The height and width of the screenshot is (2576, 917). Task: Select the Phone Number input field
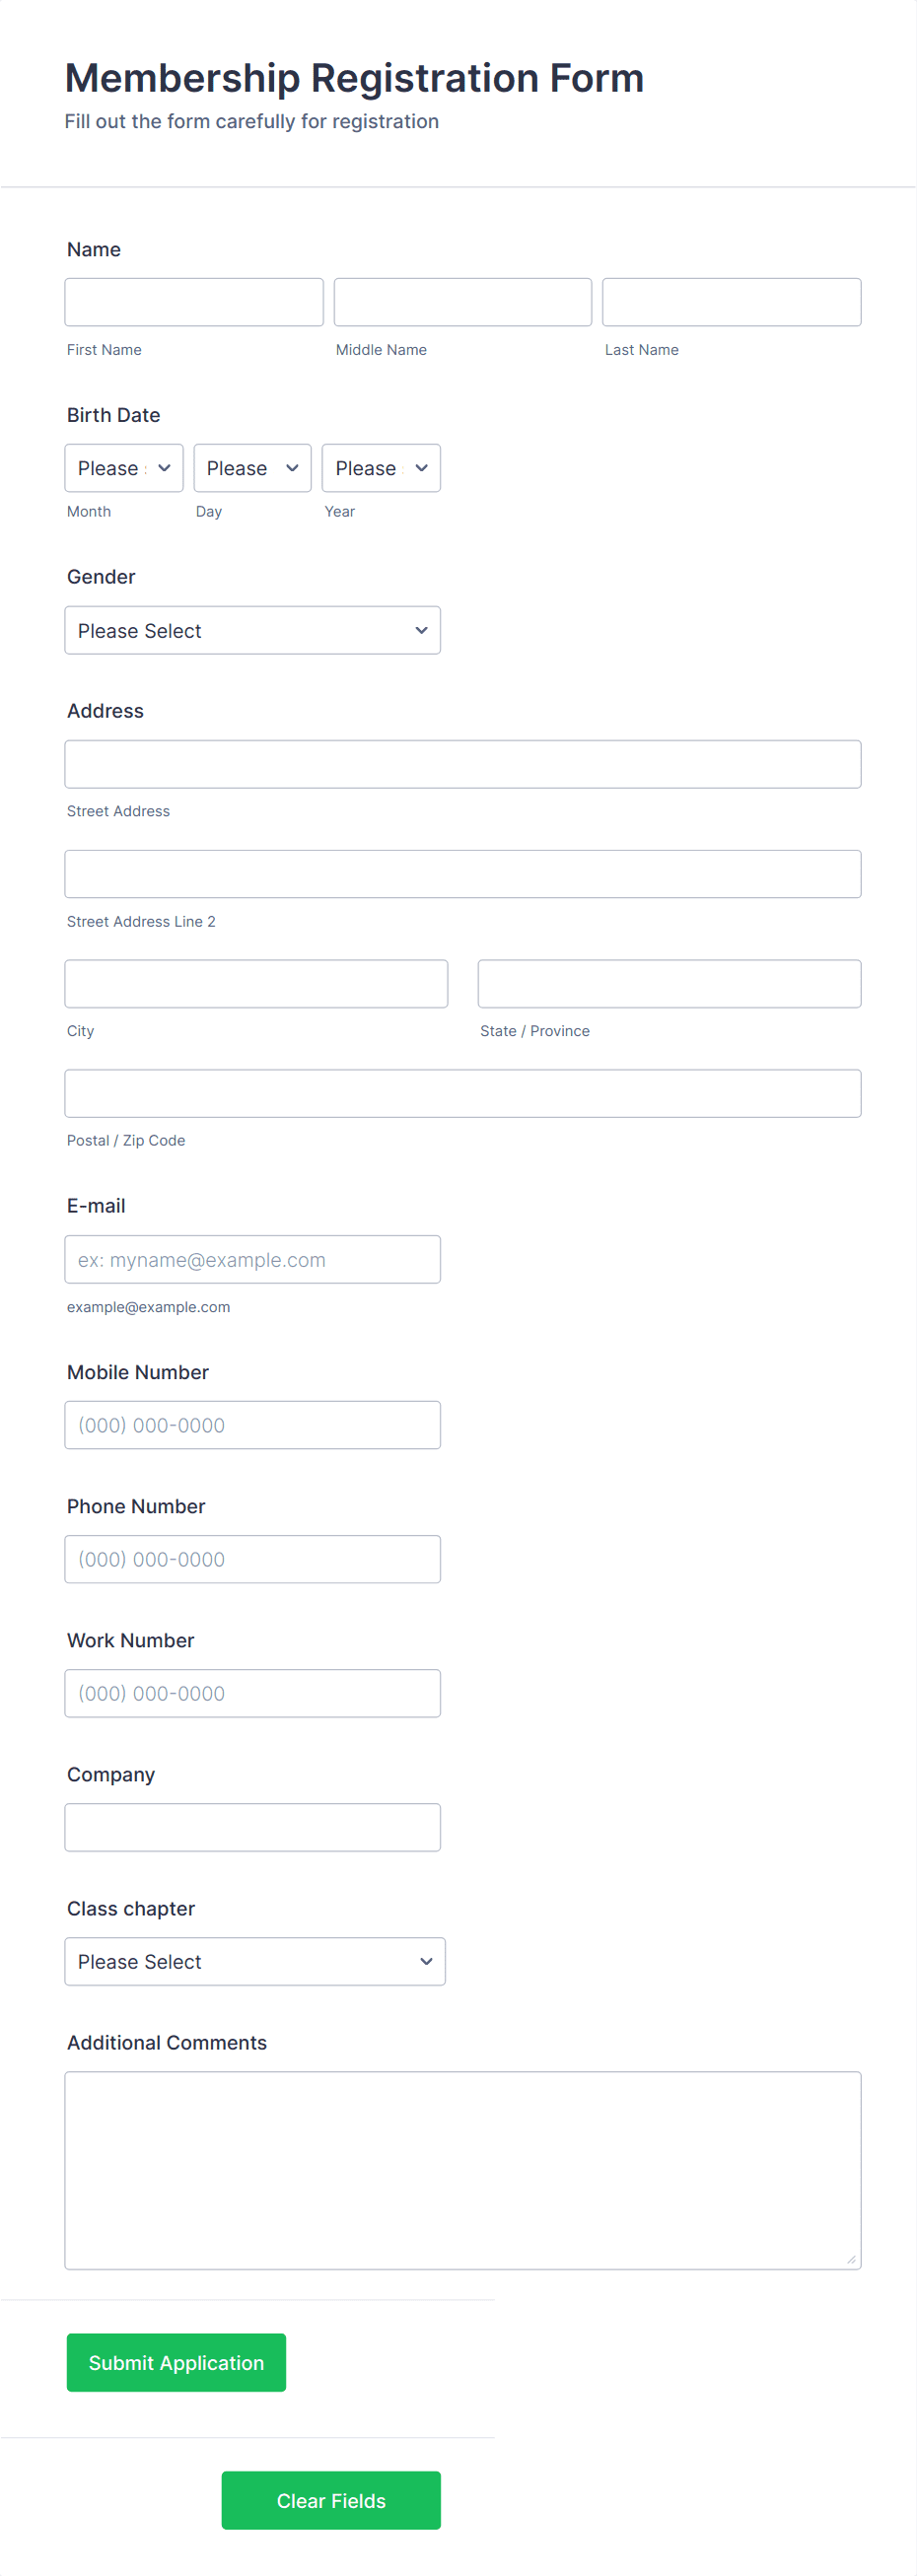tap(252, 1558)
